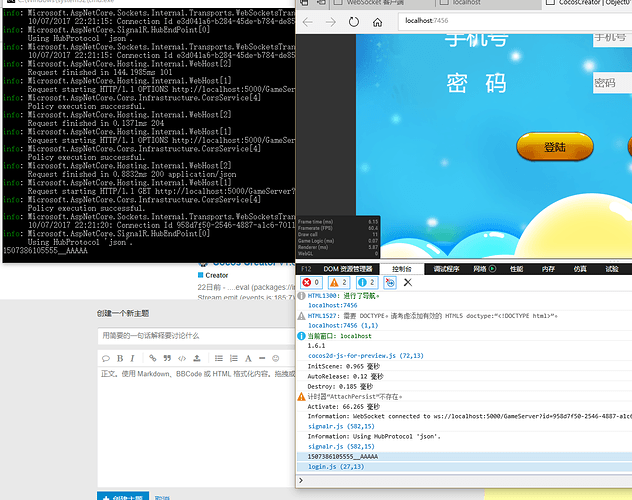The width and height of the screenshot is (632, 500).
Task: Click the upload icon in forum editor
Action: click(197, 358)
